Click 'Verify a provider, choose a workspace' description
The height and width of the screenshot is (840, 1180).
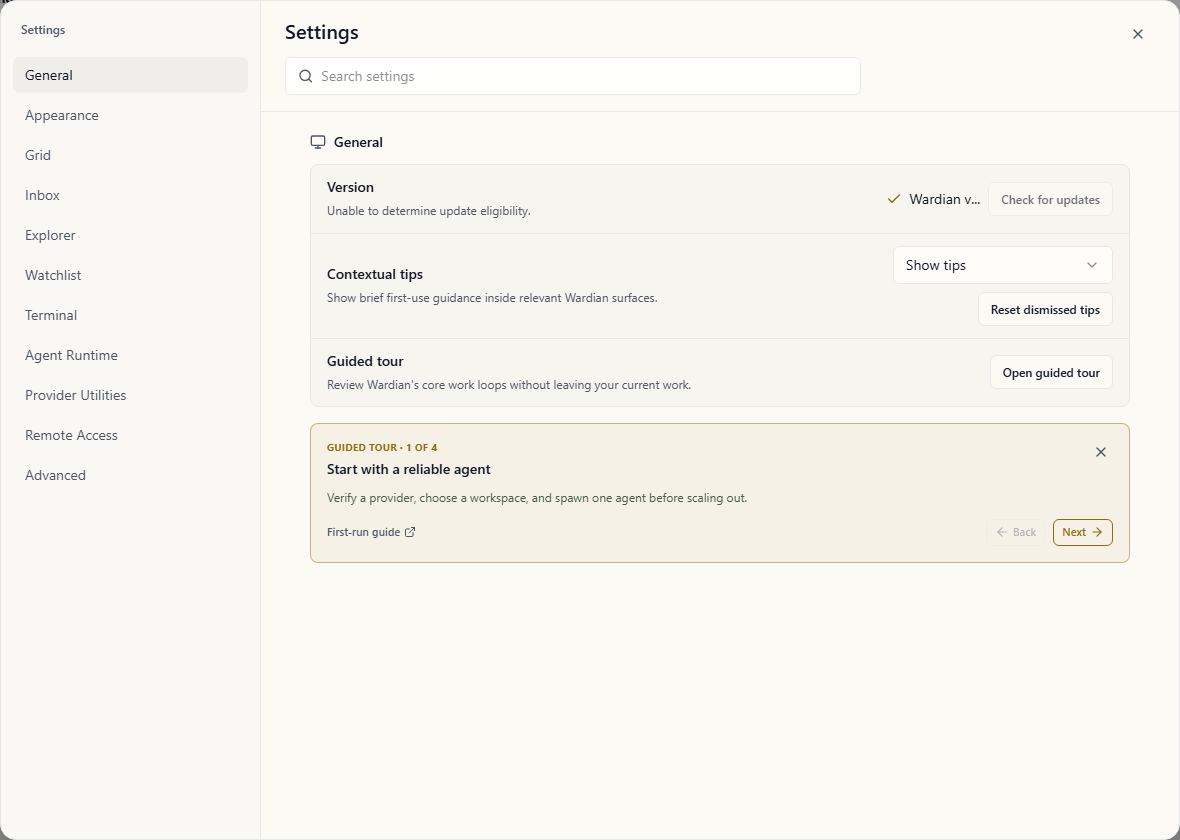[x=537, y=498]
